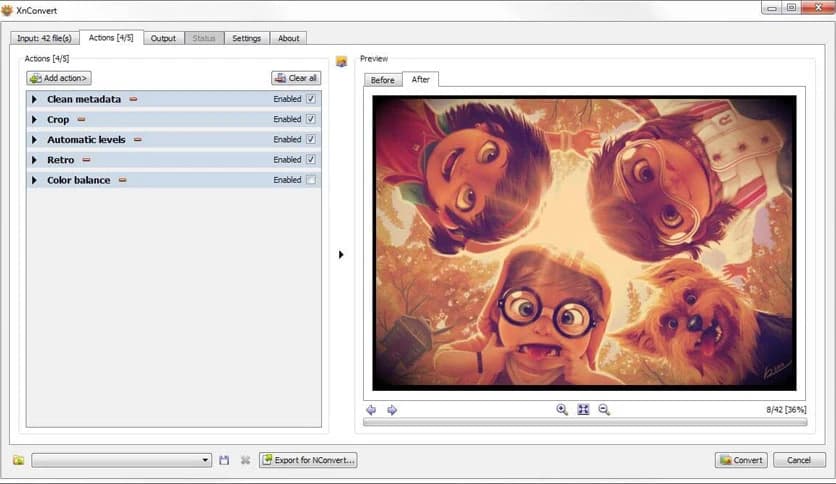Open the Status tab
The image size is (836, 484).
pos(204,38)
